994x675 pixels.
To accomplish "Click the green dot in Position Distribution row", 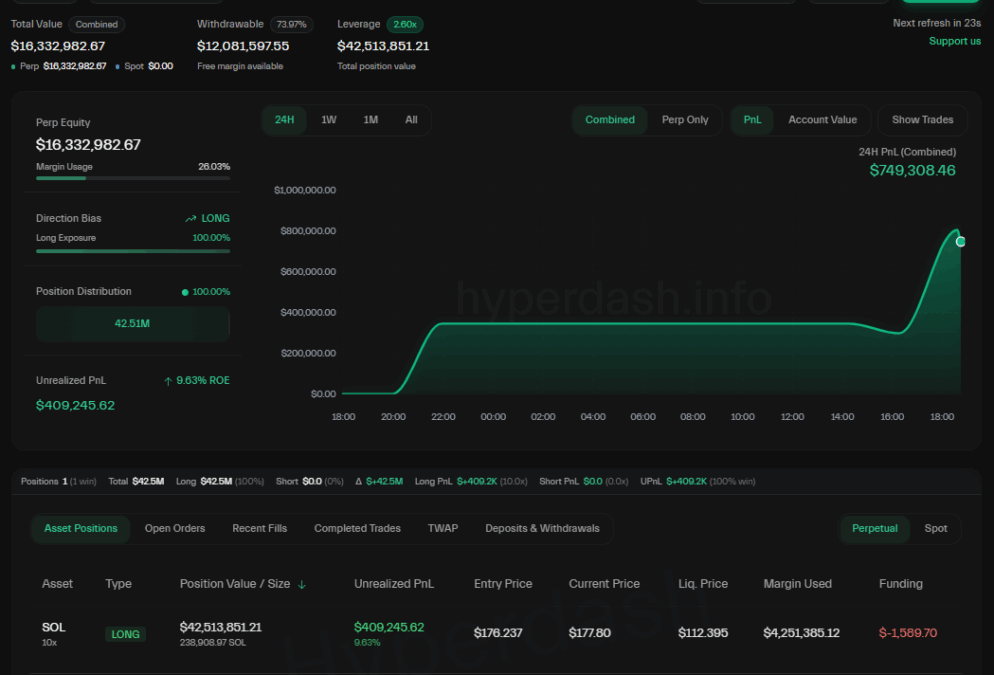I will point(185,292).
